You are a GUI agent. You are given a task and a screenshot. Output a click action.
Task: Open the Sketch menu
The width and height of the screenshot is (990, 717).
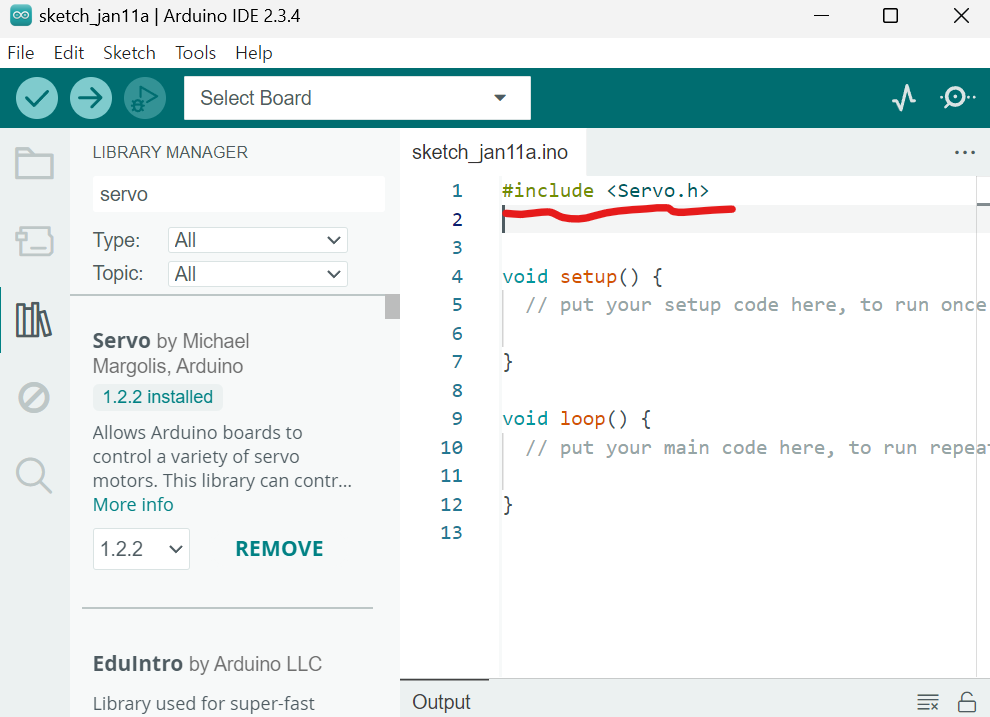pyautogui.click(x=129, y=53)
